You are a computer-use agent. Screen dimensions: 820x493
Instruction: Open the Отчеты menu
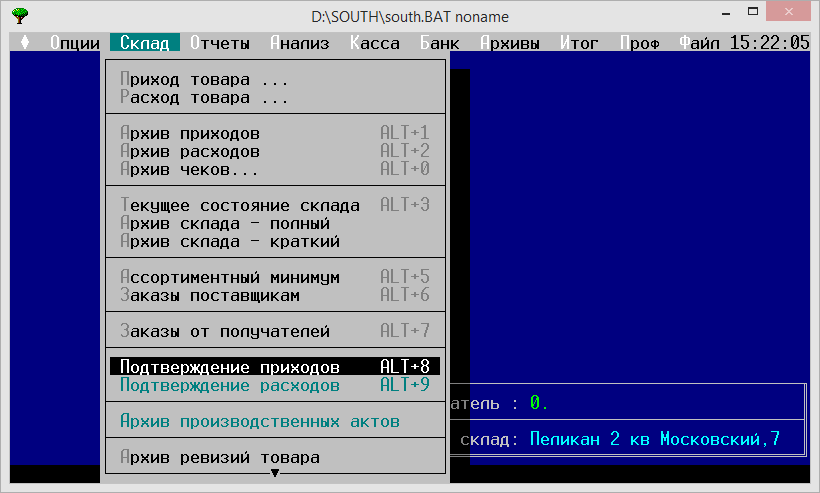click(x=219, y=43)
